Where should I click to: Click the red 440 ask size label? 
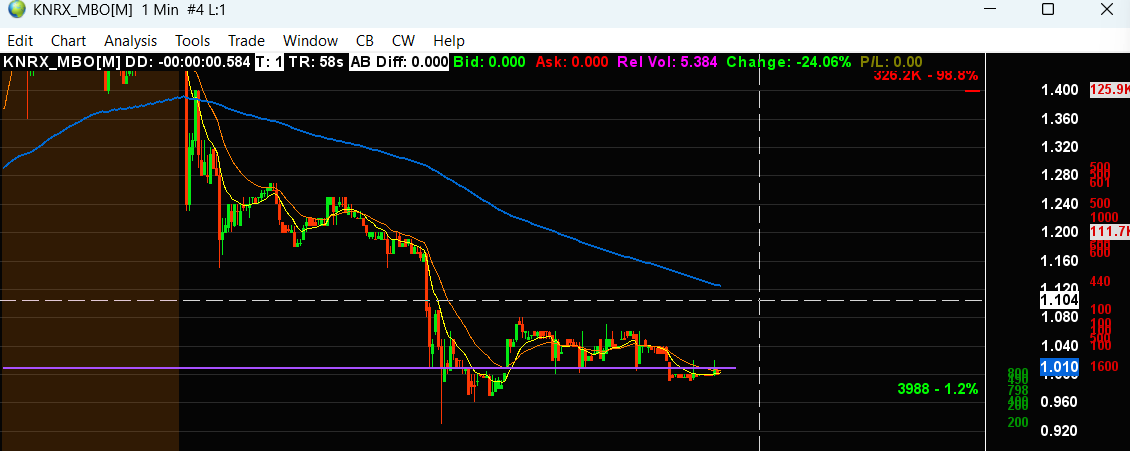[x=1100, y=282]
